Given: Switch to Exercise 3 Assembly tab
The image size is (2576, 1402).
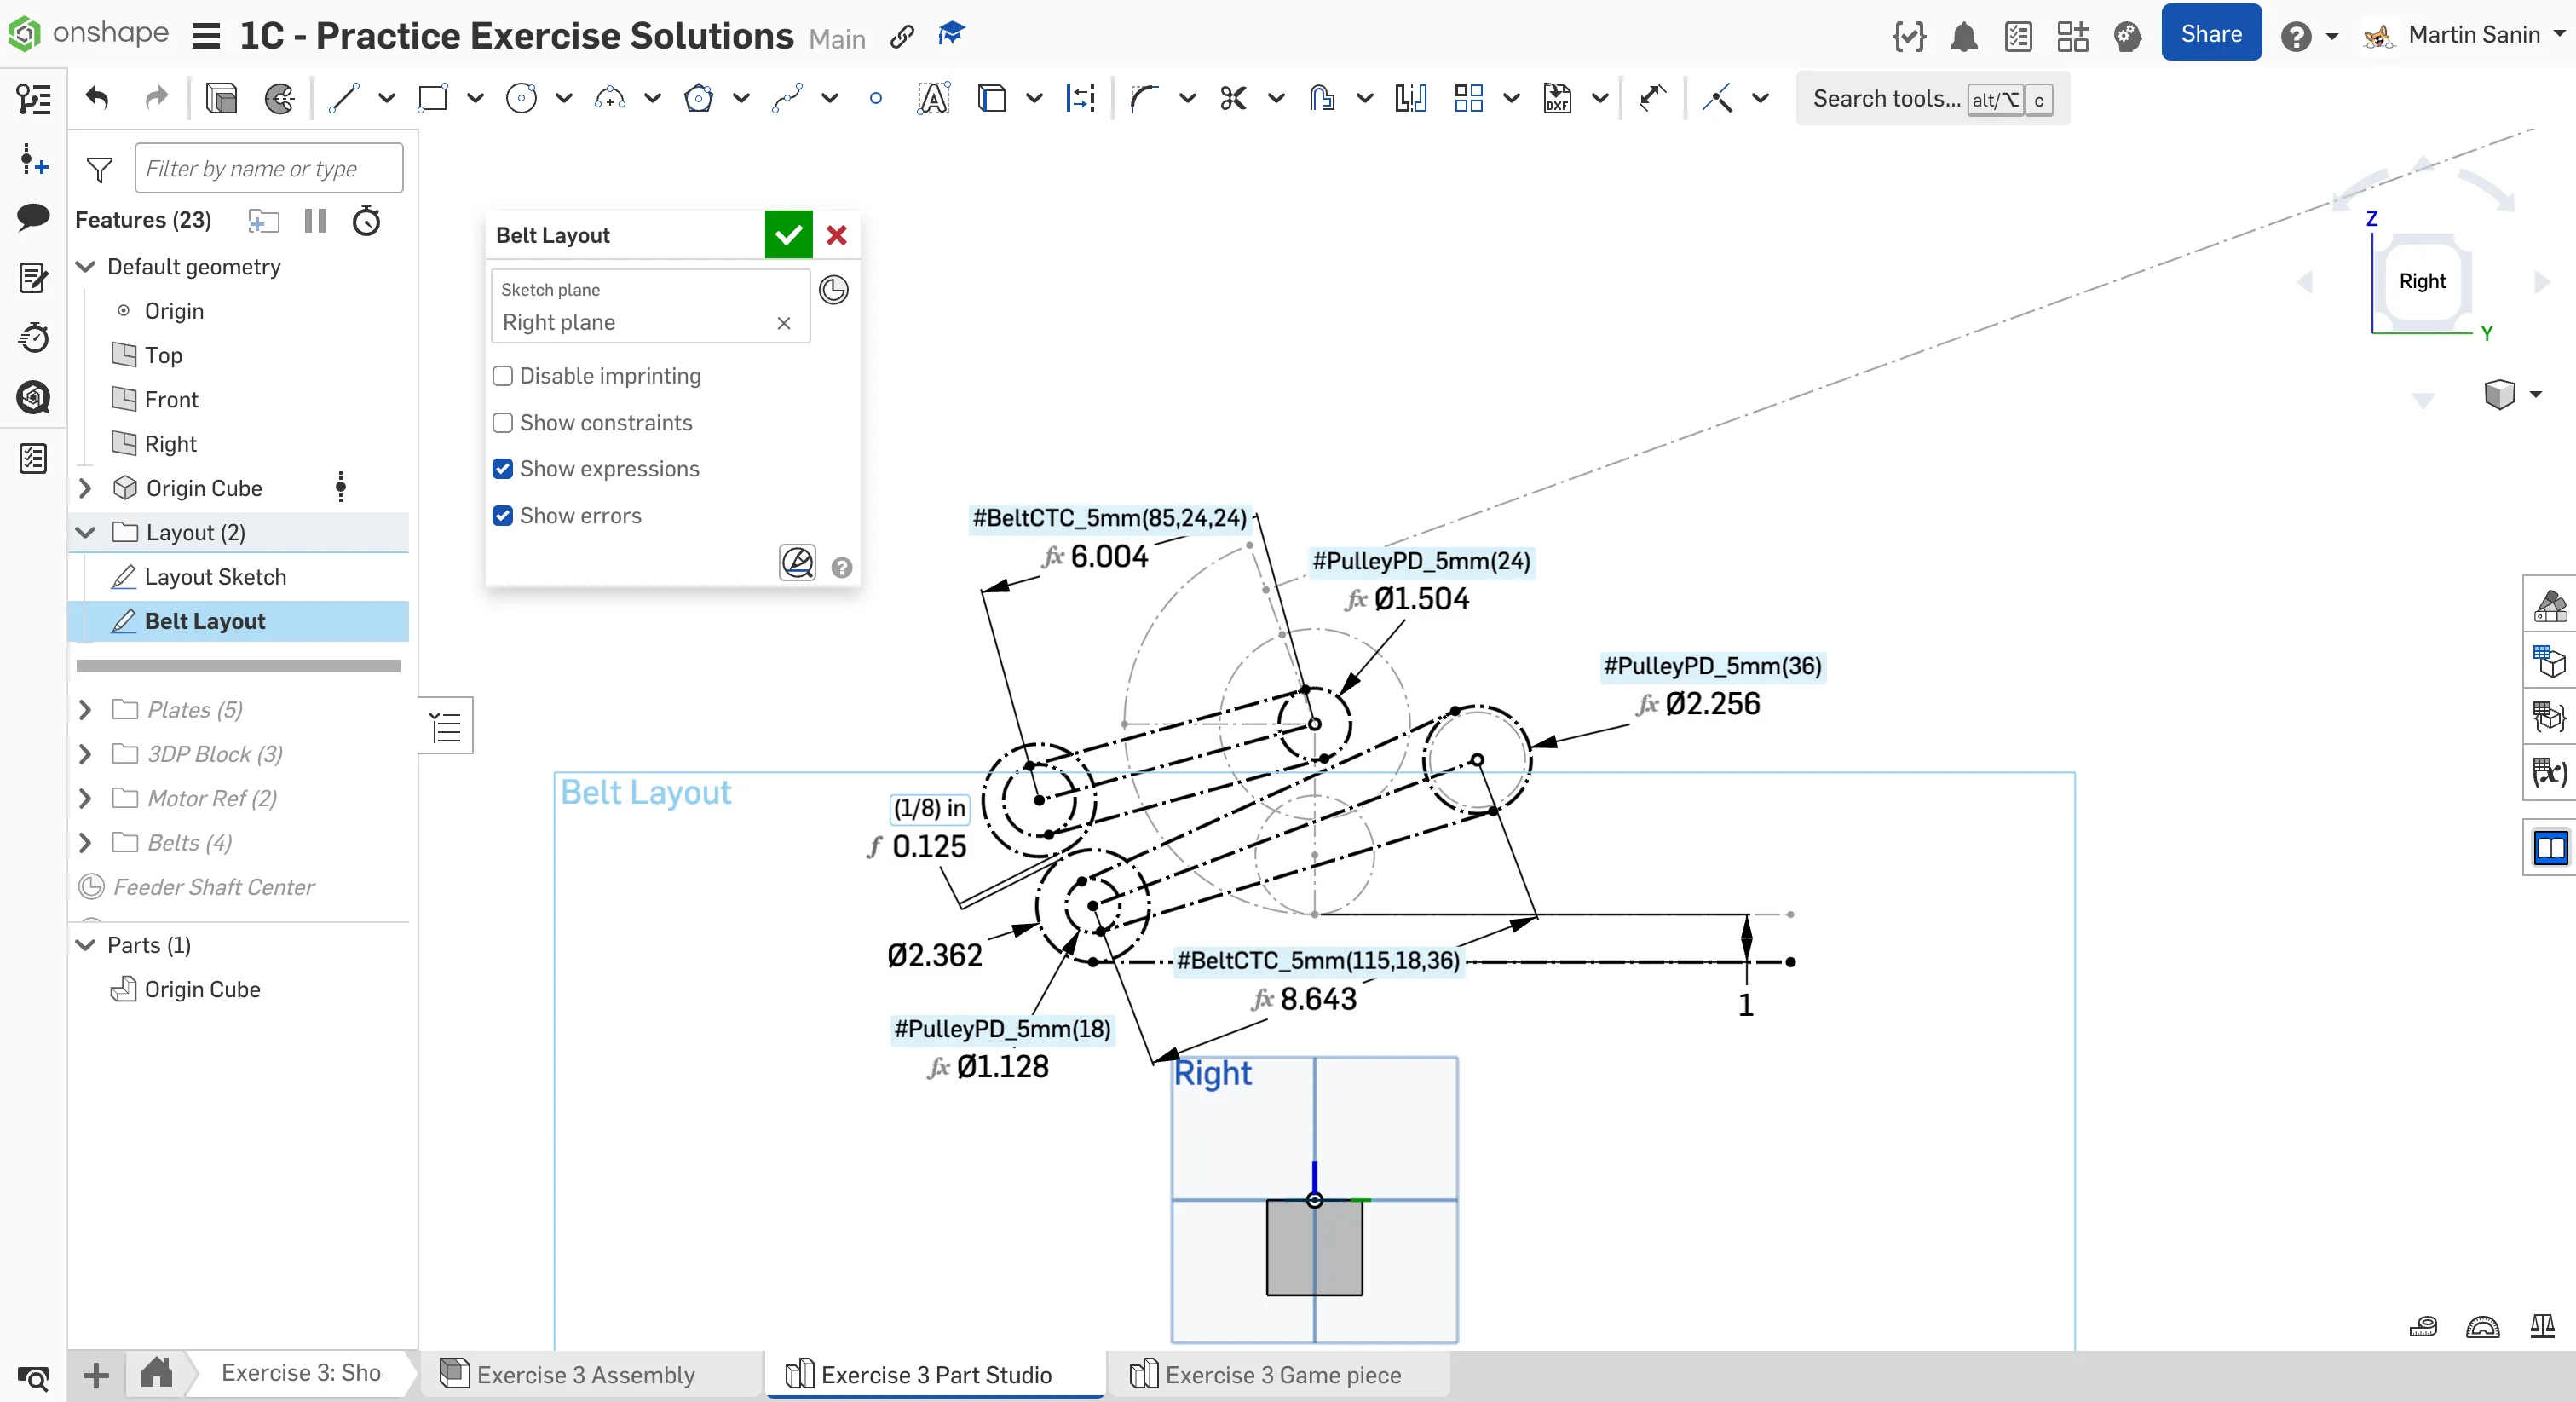Looking at the screenshot, I should 585,1375.
